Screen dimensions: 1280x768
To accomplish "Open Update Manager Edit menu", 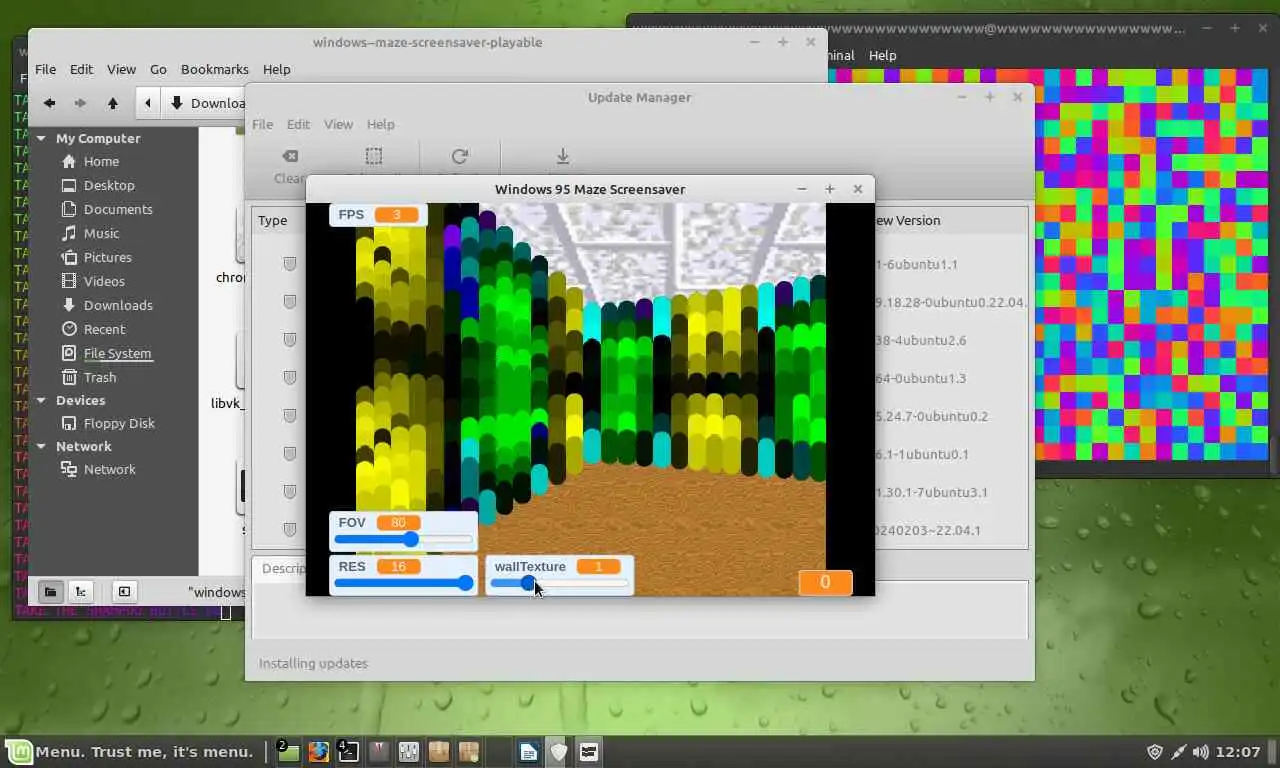I will point(298,124).
